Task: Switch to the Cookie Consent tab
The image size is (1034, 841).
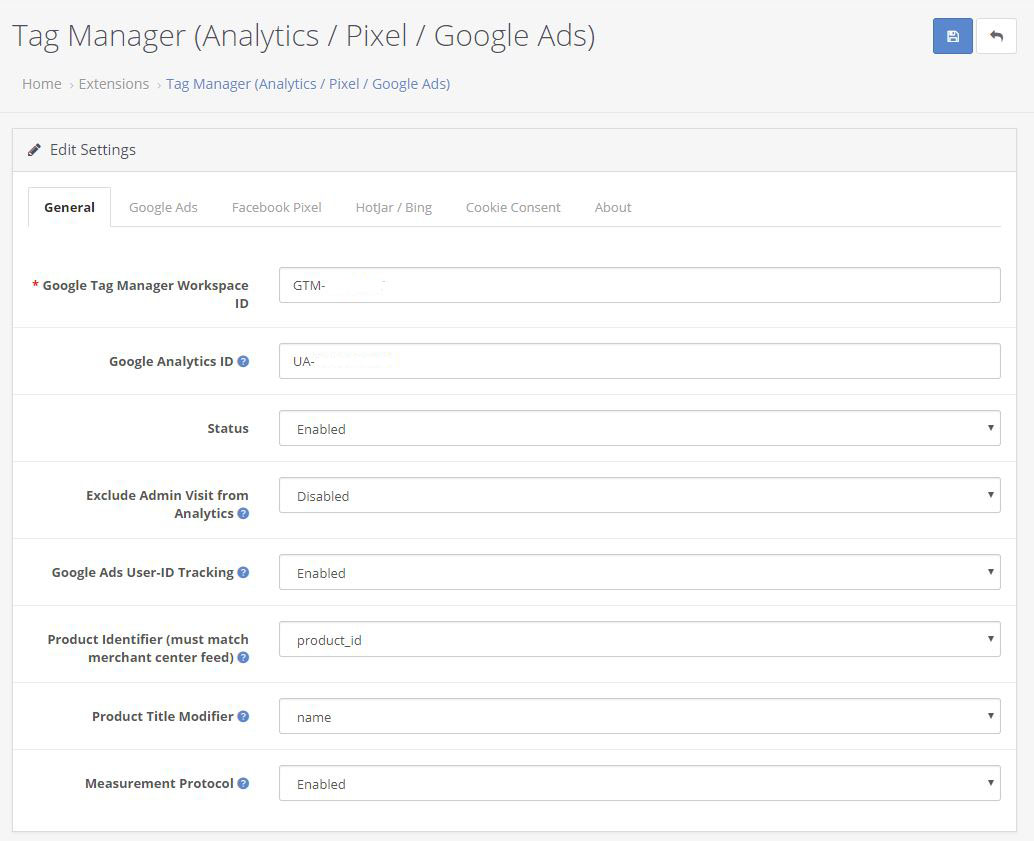Action: pos(513,207)
